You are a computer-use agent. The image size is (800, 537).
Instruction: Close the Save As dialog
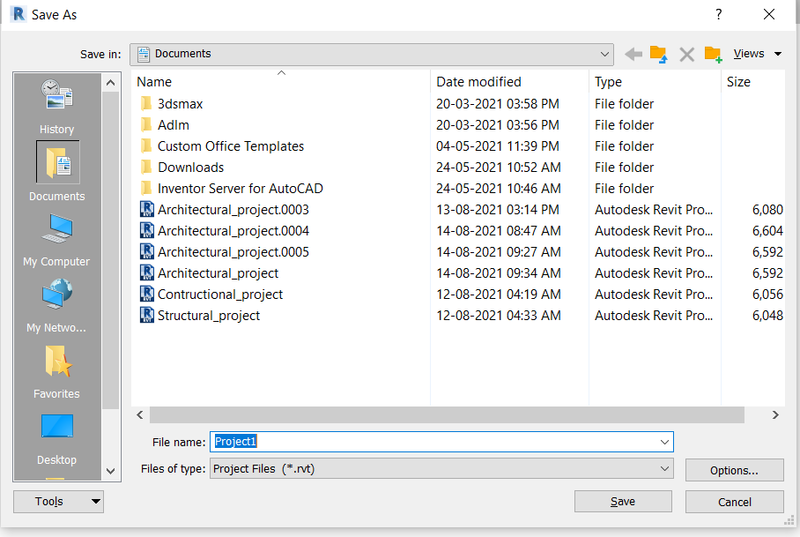[x=769, y=14]
